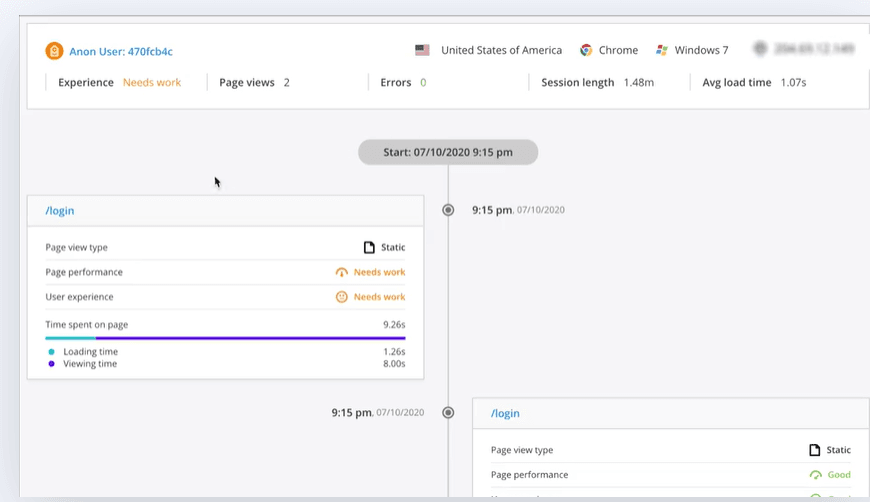Click the orange anonymous user avatar icon

click(54, 51)
